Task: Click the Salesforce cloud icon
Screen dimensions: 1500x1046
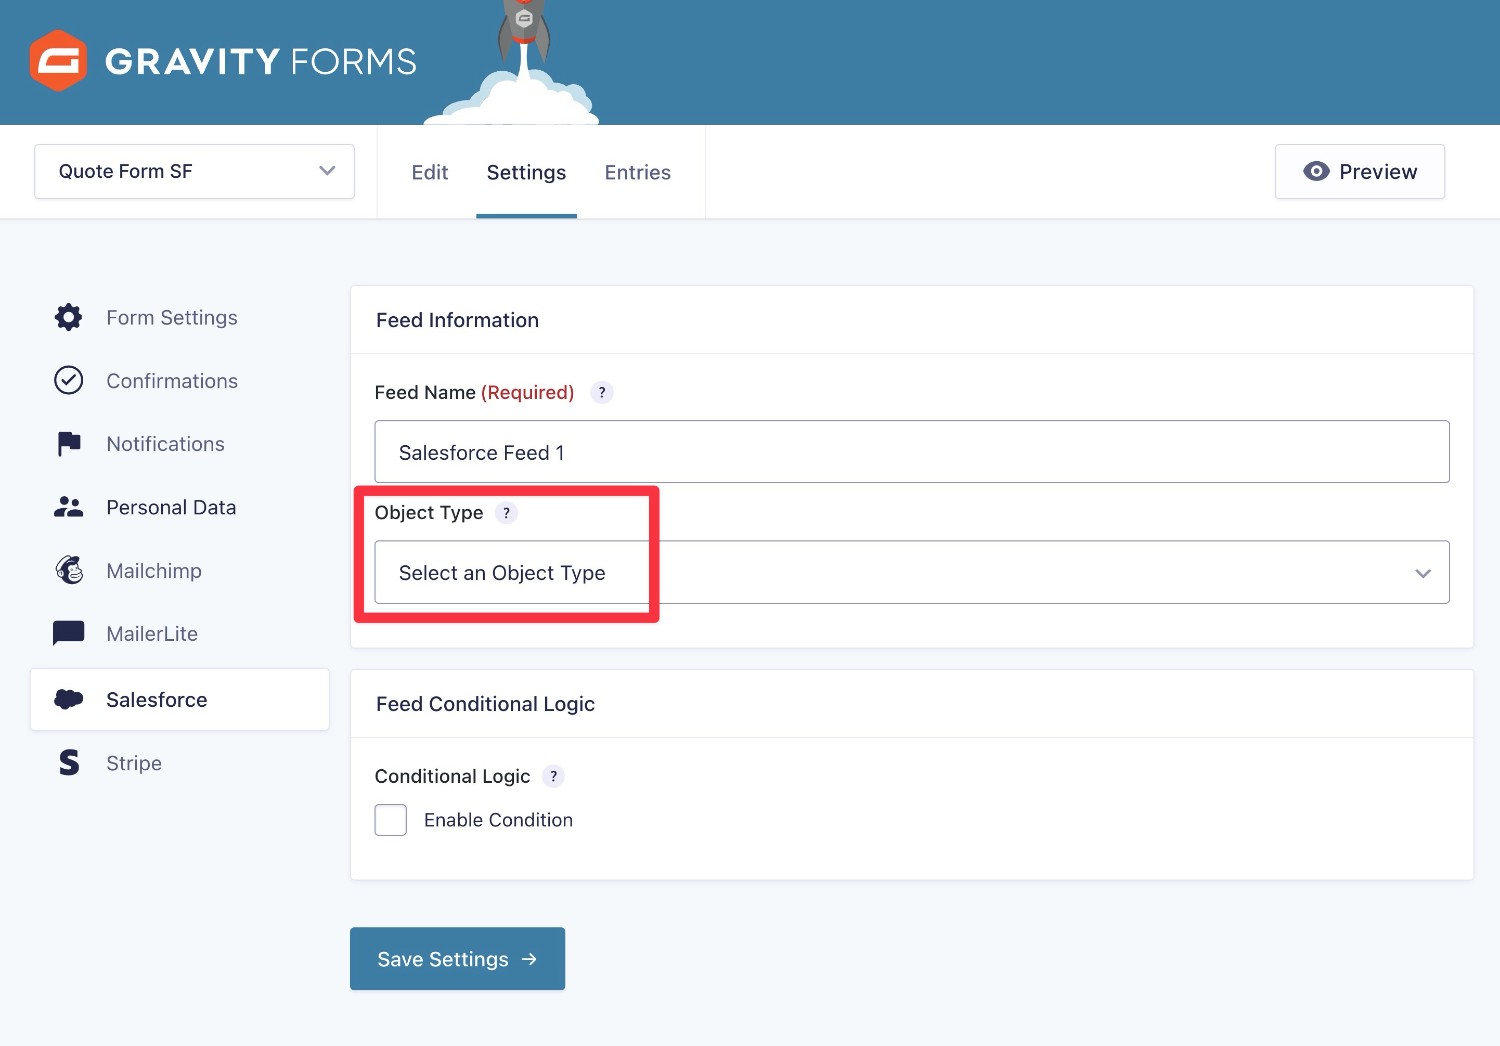Action: point(68,699)
